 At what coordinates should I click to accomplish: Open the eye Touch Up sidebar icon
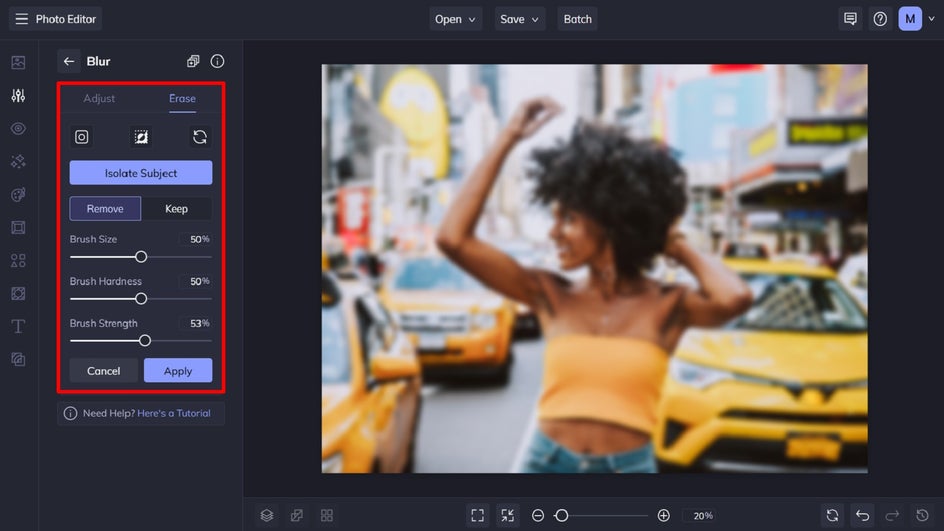[18, 129]
